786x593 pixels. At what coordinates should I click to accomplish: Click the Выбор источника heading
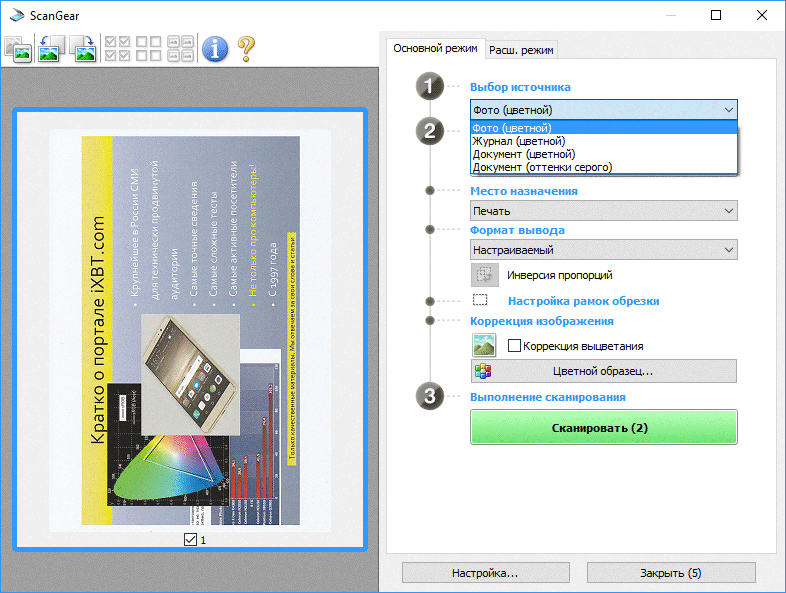click(x=520, y=87)
